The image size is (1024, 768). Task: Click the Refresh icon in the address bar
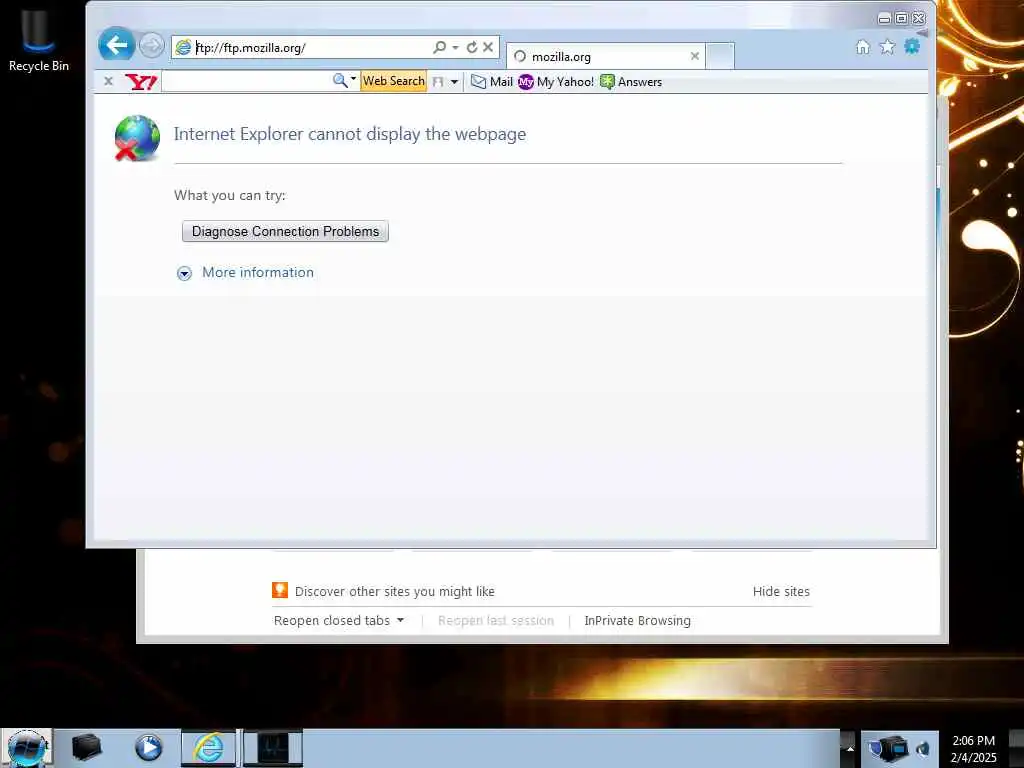tap(472, 47)
